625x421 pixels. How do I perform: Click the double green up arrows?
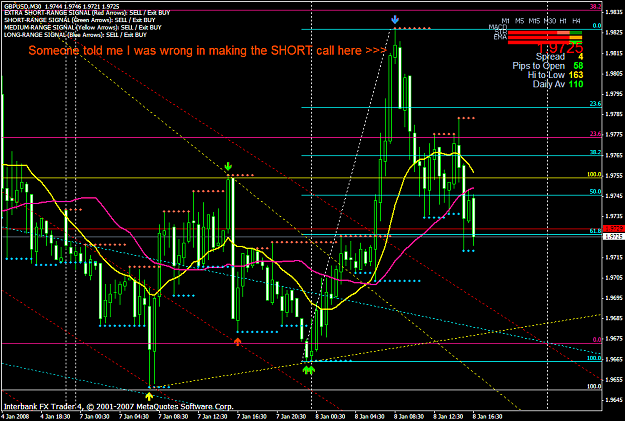point(309,370)
